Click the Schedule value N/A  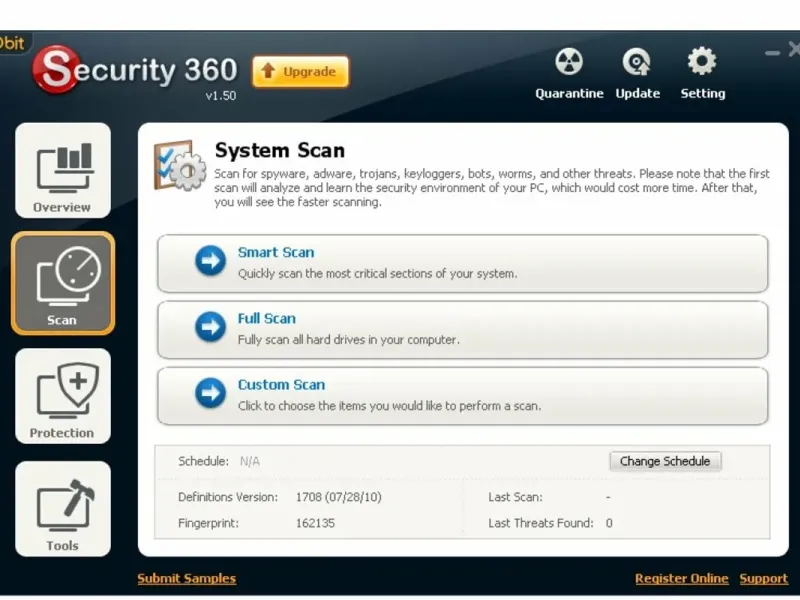point(249,461)
